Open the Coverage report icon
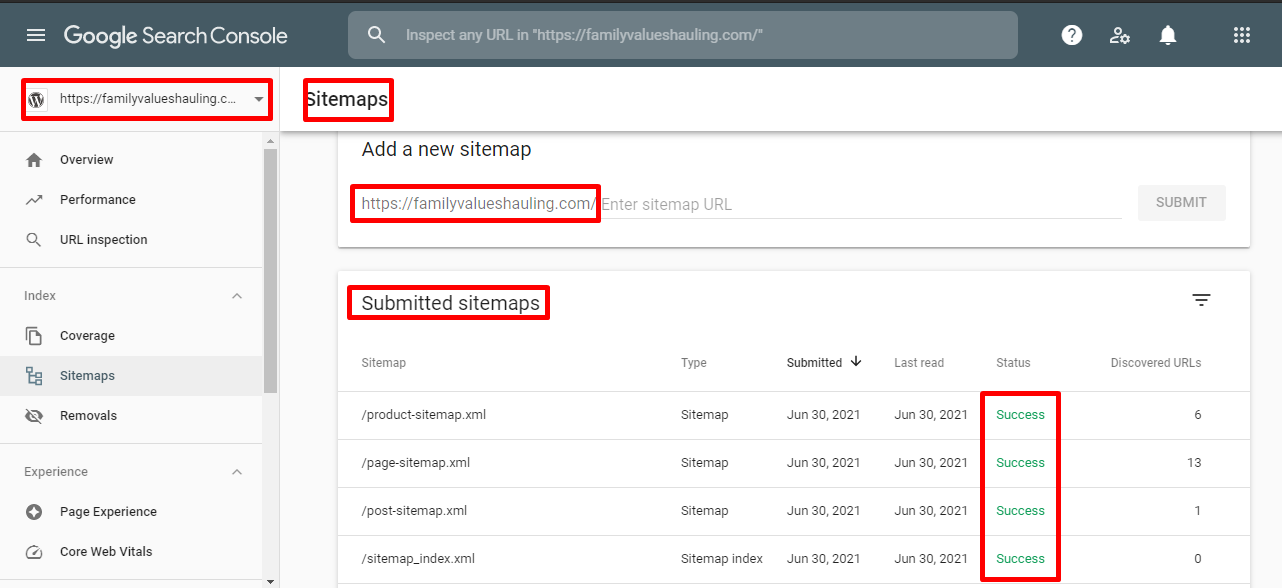This screenshot has height=588, width=1282. pos(33,335)
